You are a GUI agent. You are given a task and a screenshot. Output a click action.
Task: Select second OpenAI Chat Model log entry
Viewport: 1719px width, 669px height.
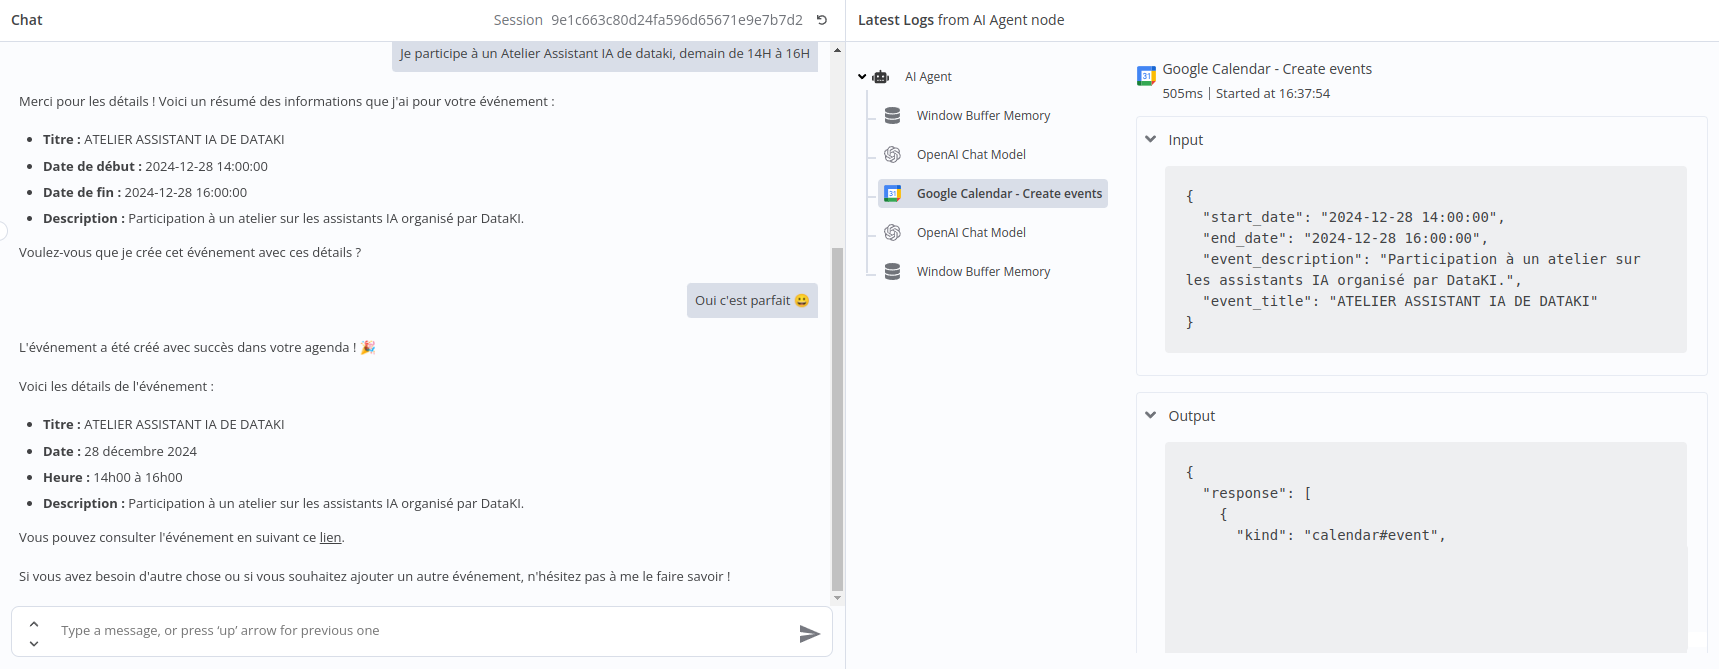click(x=971, y=233)
